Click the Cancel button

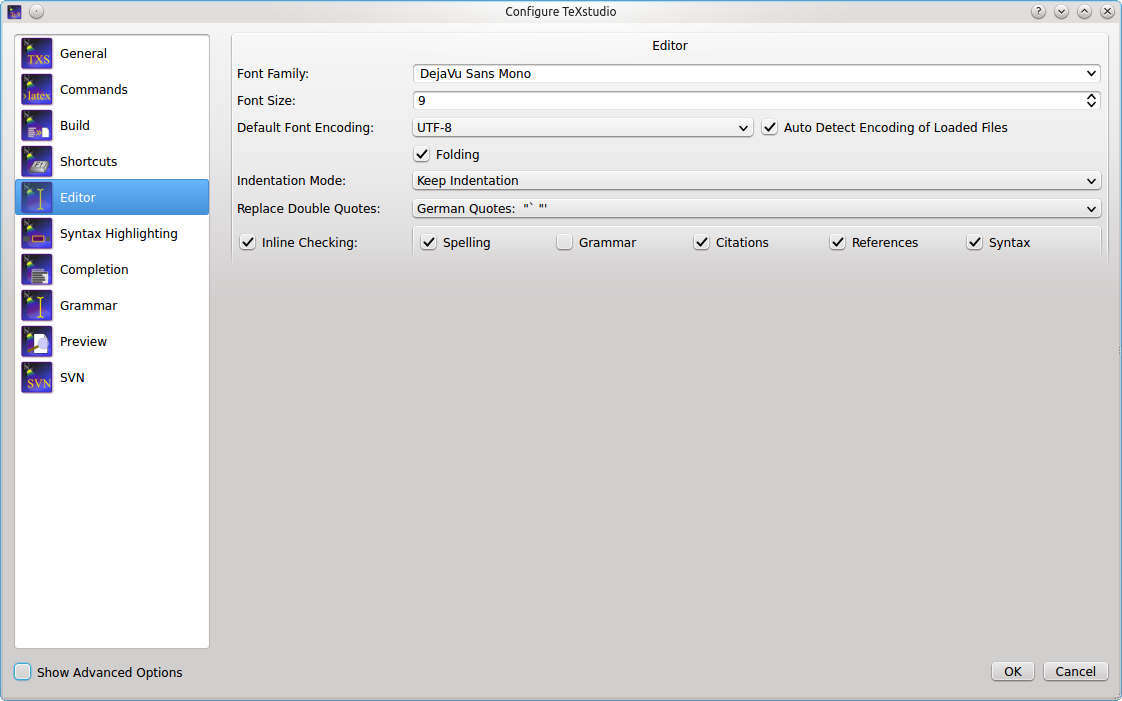[x=1075, y=672]
